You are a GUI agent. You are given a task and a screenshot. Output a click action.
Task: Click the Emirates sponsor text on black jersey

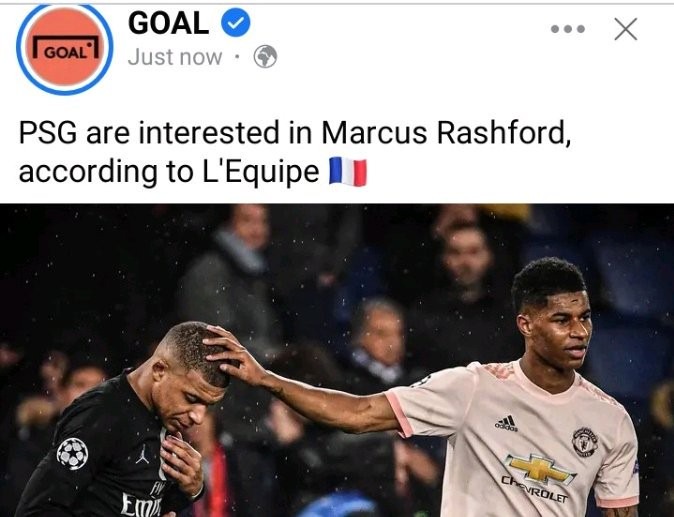point(141,504)
